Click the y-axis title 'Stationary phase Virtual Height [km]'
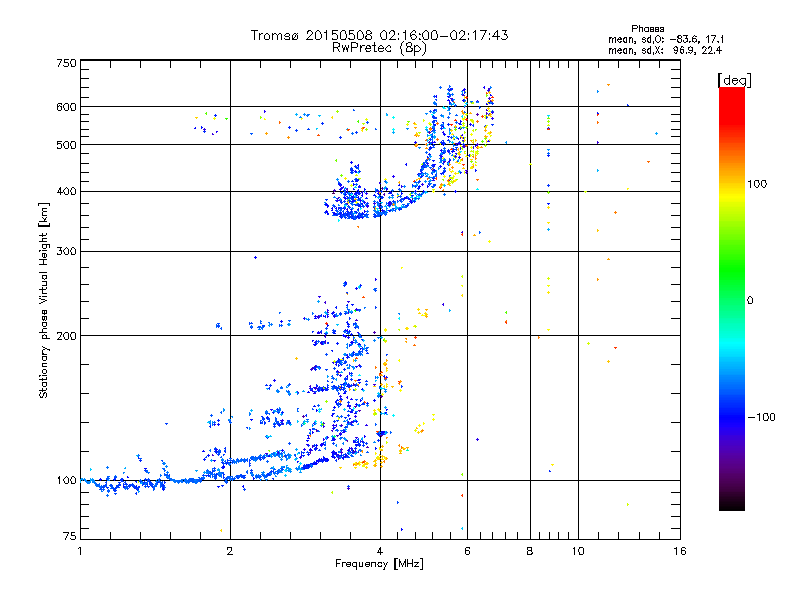The image size is (800, 600). (44, 300)
